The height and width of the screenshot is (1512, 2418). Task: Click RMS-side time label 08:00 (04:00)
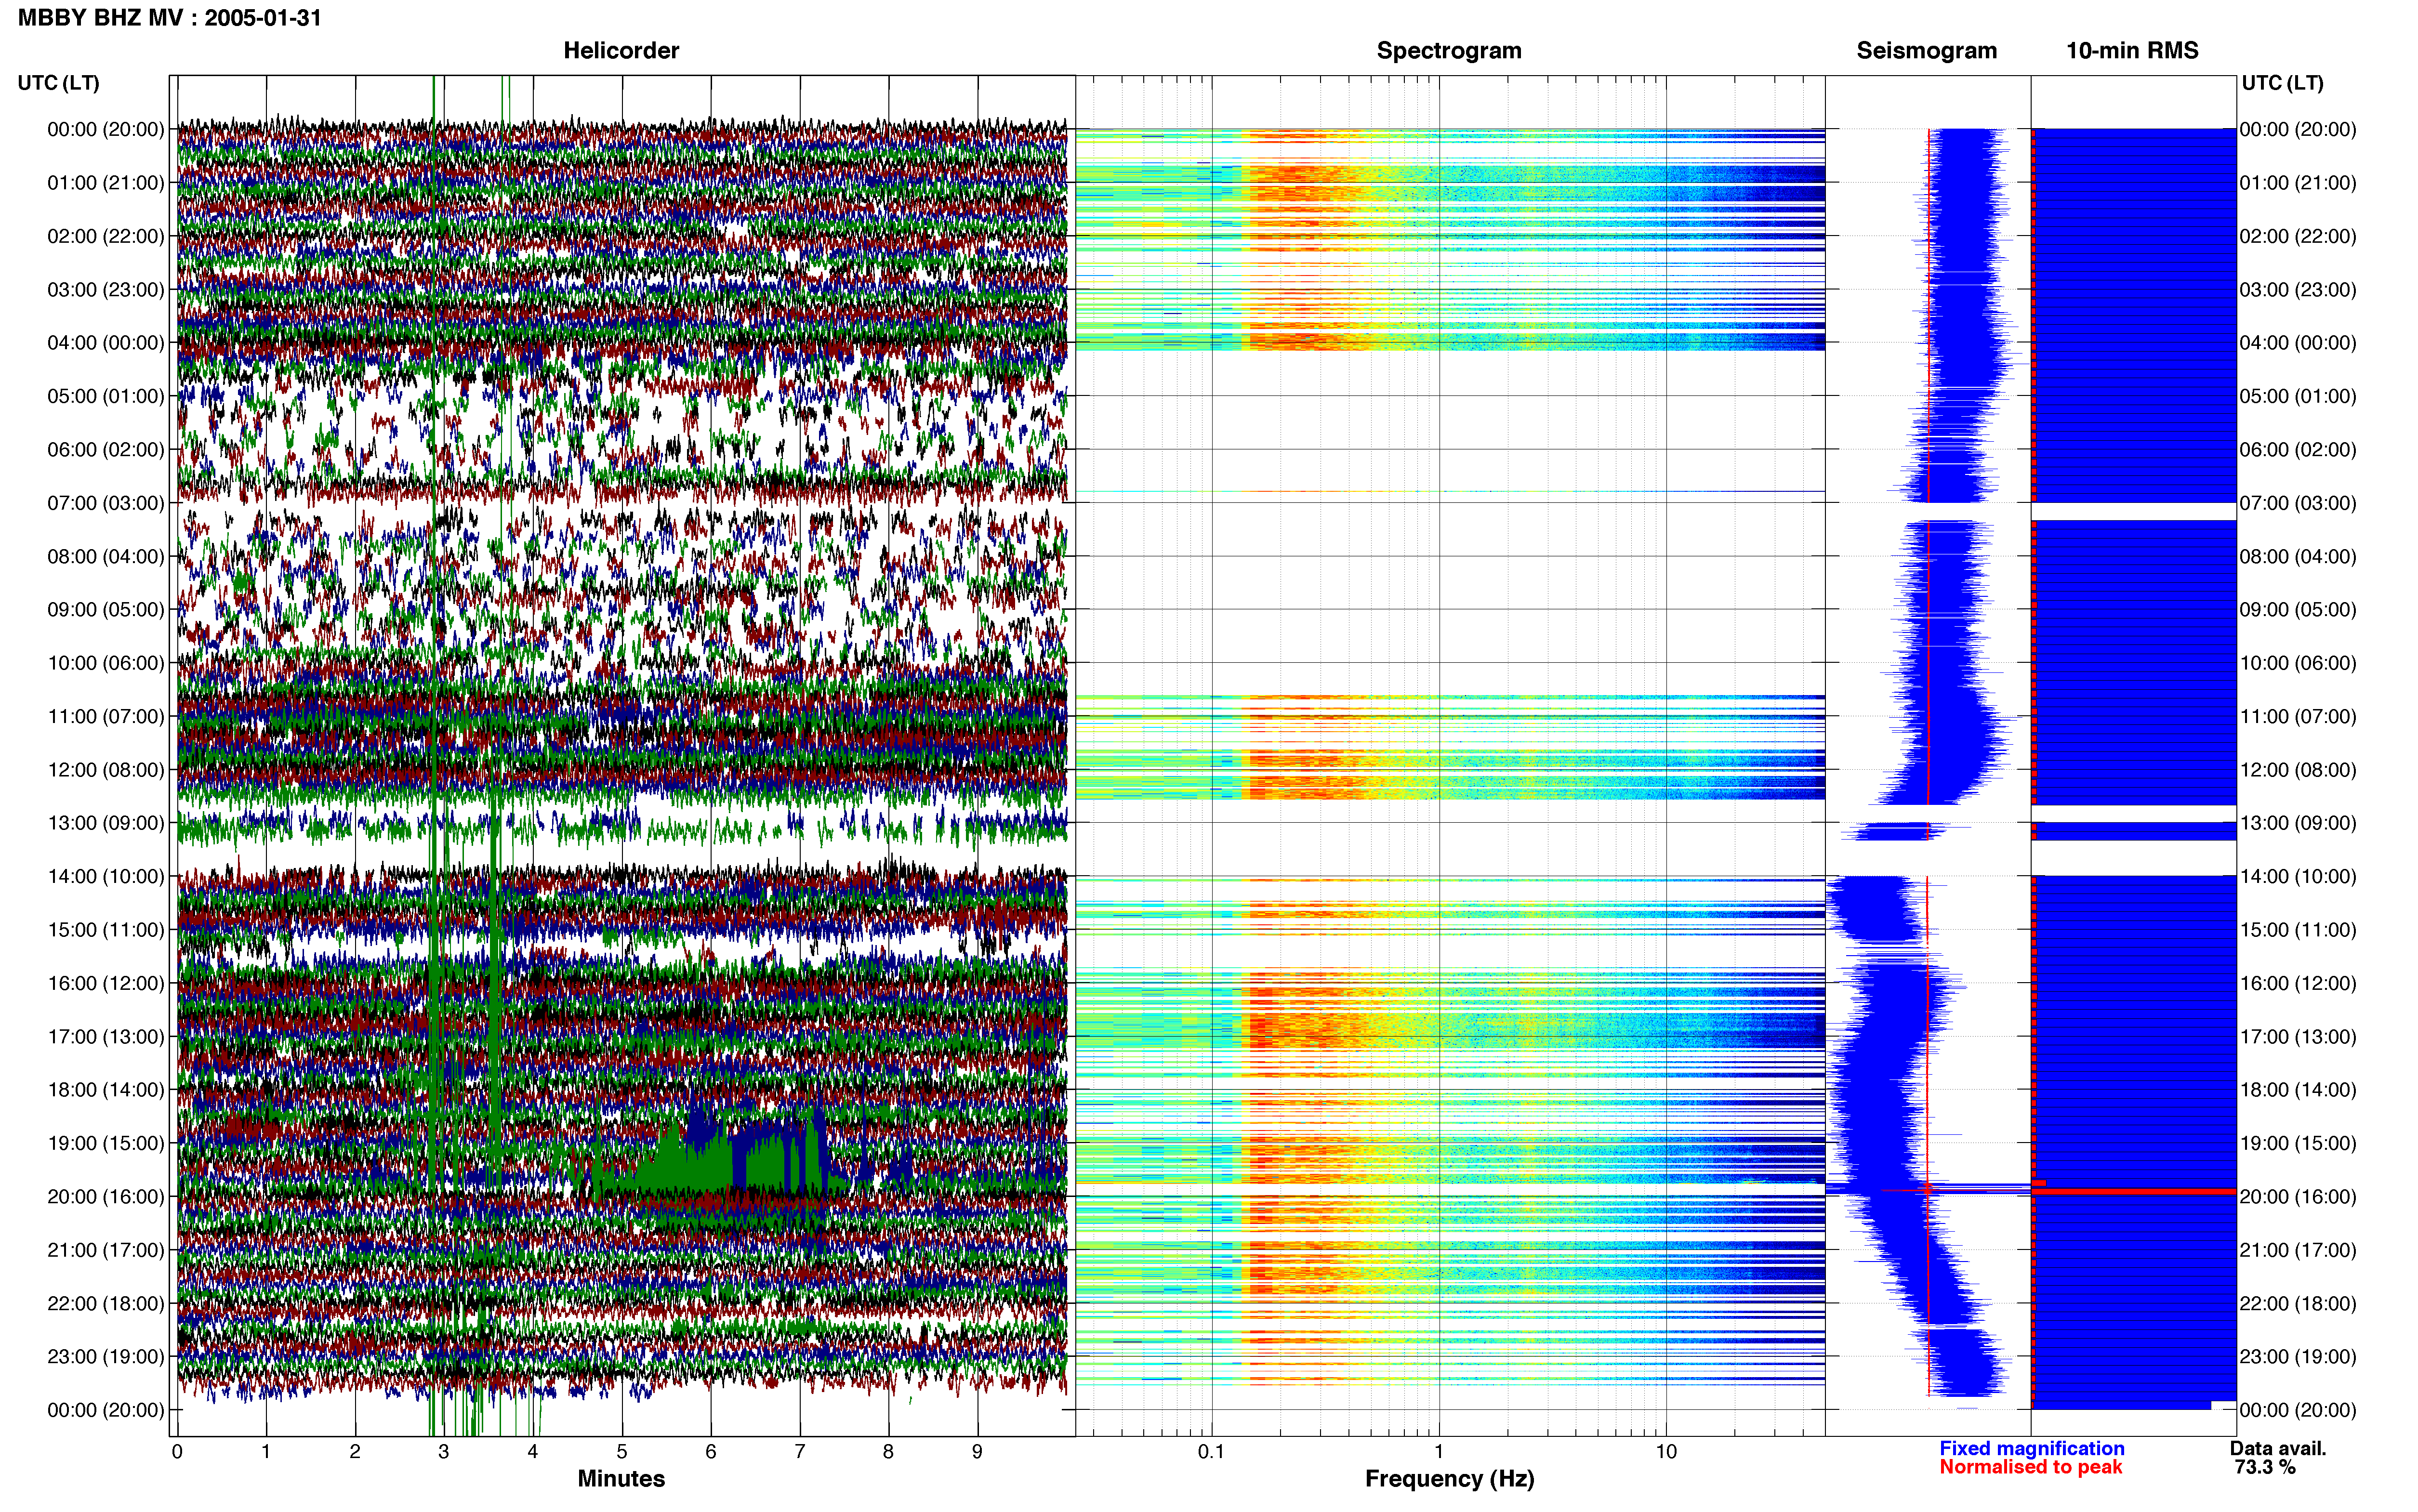2298,556
